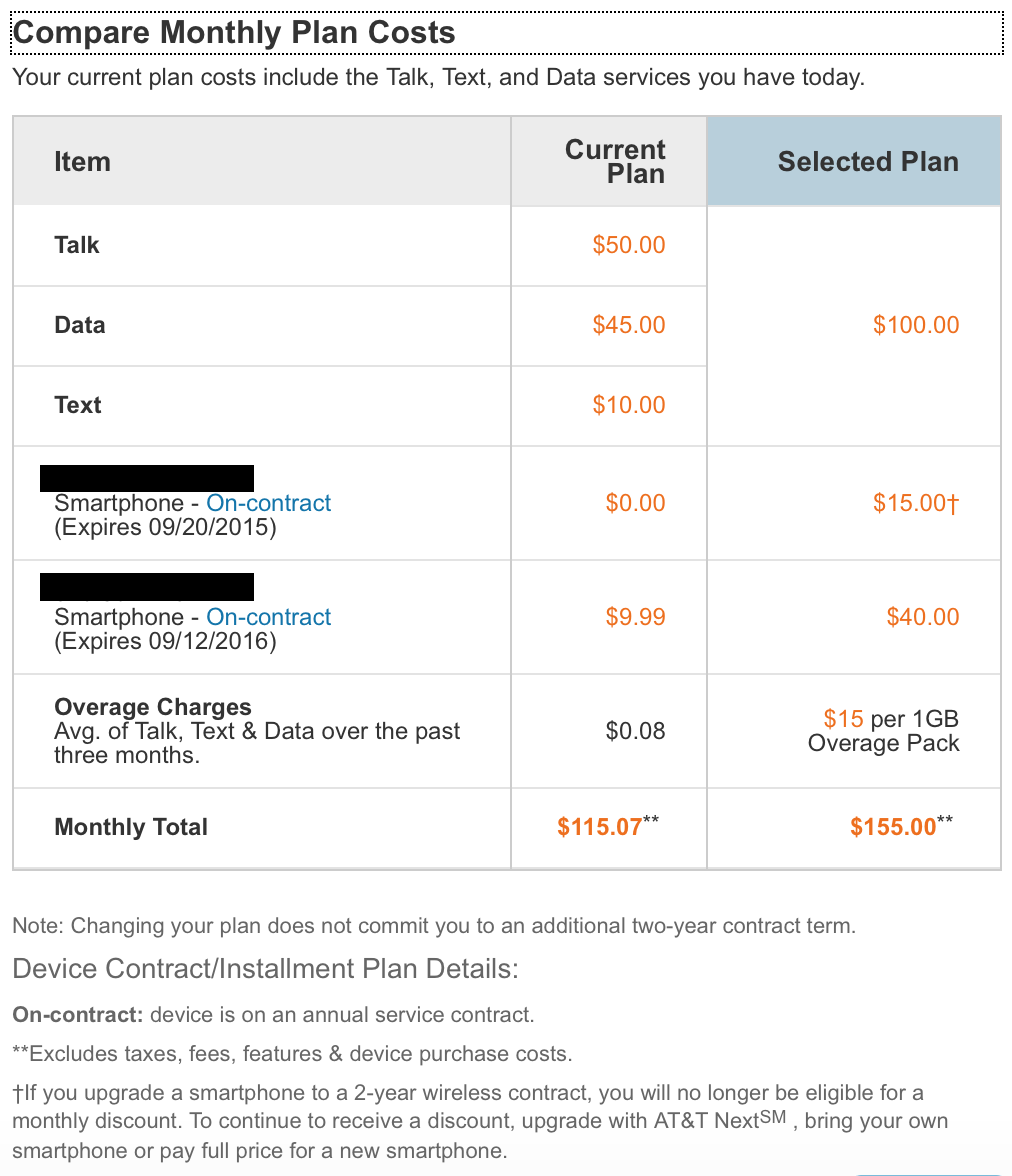Viewport: 1012px width, 1176px height.
Task: Click the $155.00 selected monthly total
Action: click(x=901, y=826)
